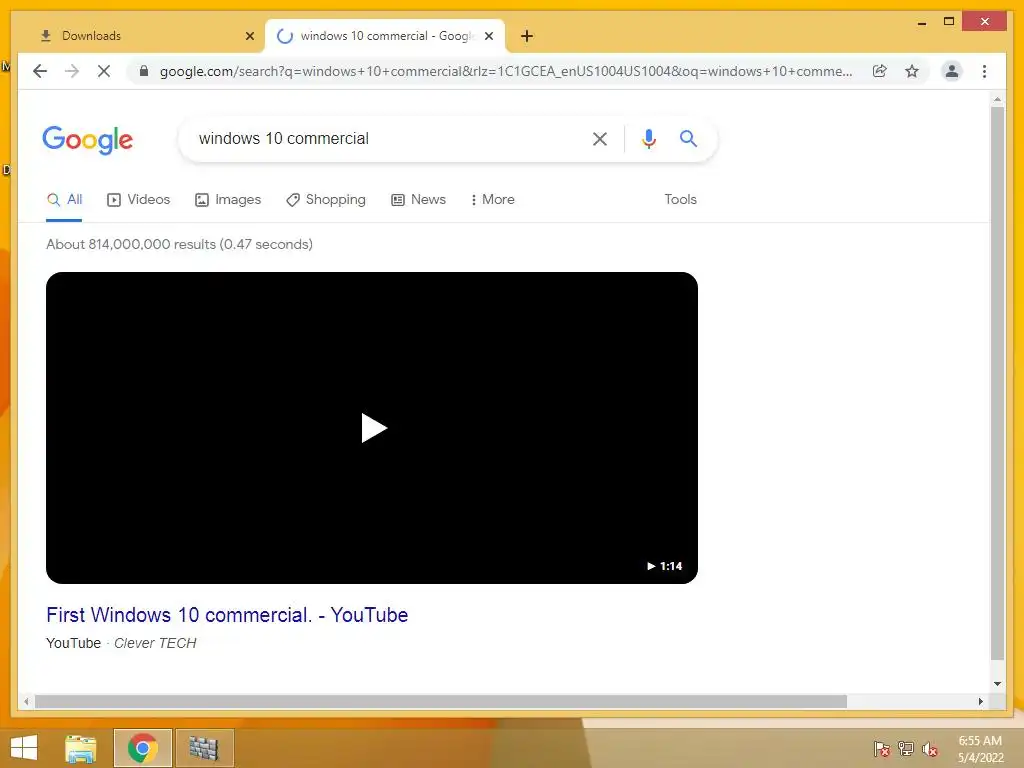Click the network tray icon
Screen dimensions: 1024x768
tap(906, 749)
